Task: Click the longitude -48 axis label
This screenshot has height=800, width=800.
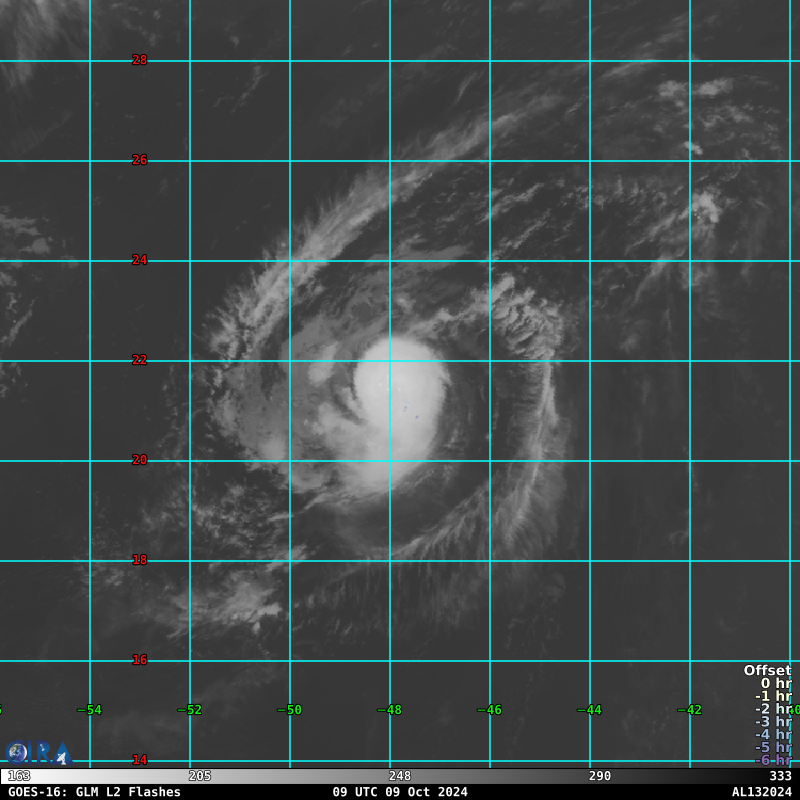Action: pos(389,710)
